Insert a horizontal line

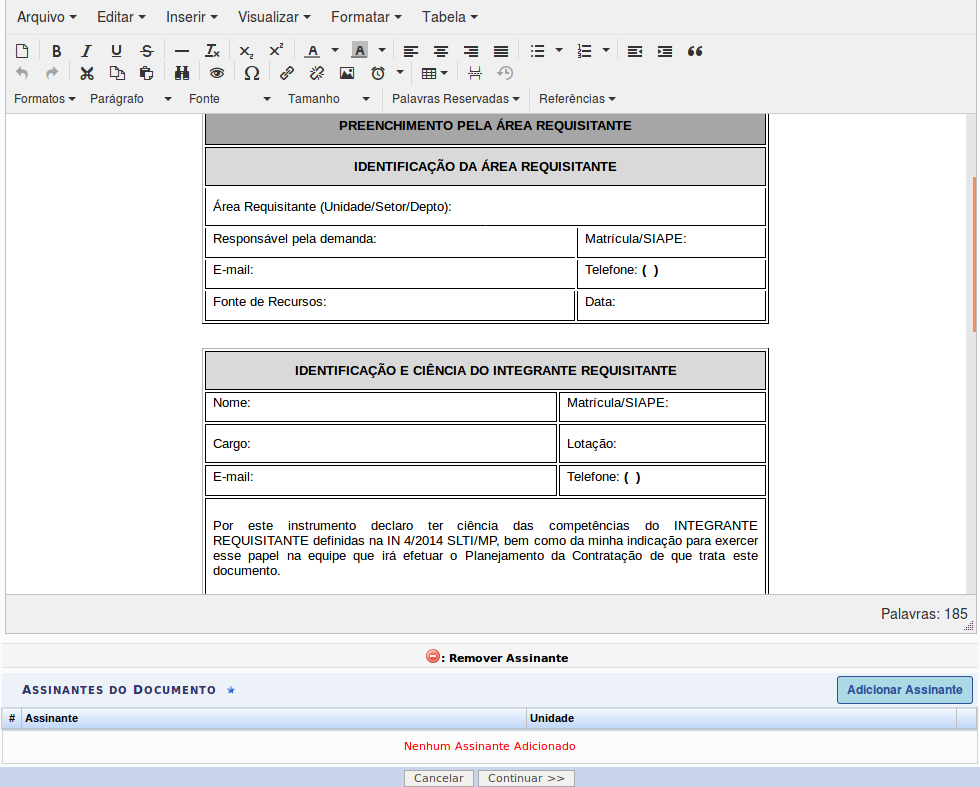point(181,51)
